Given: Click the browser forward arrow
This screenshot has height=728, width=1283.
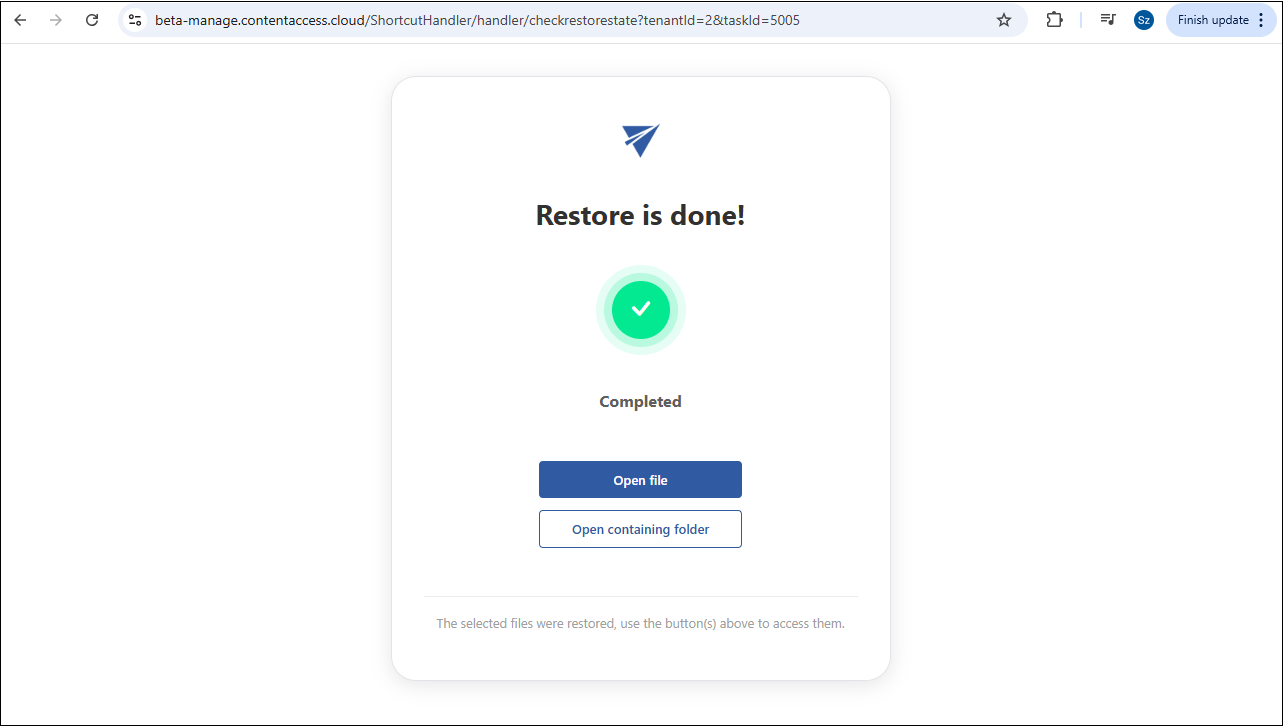Looking at the screenshot, I should pos(56,20).
